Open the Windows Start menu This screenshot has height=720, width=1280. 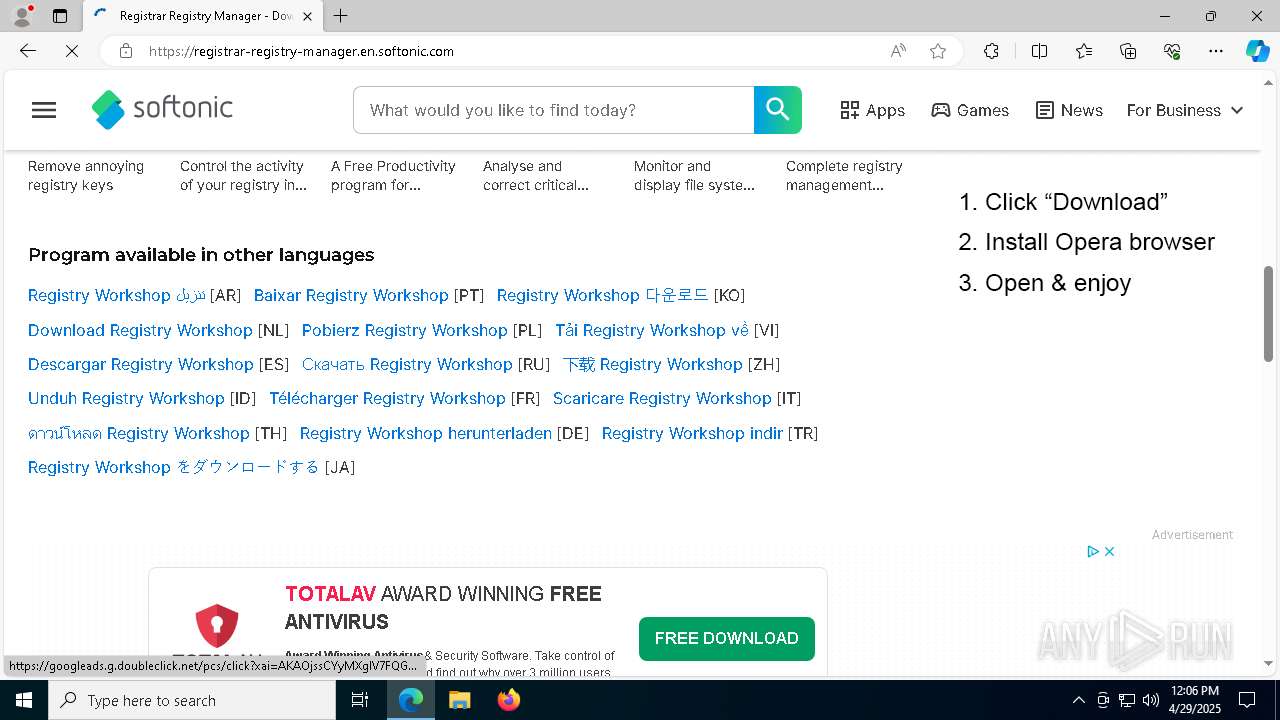tap(24, 700)
